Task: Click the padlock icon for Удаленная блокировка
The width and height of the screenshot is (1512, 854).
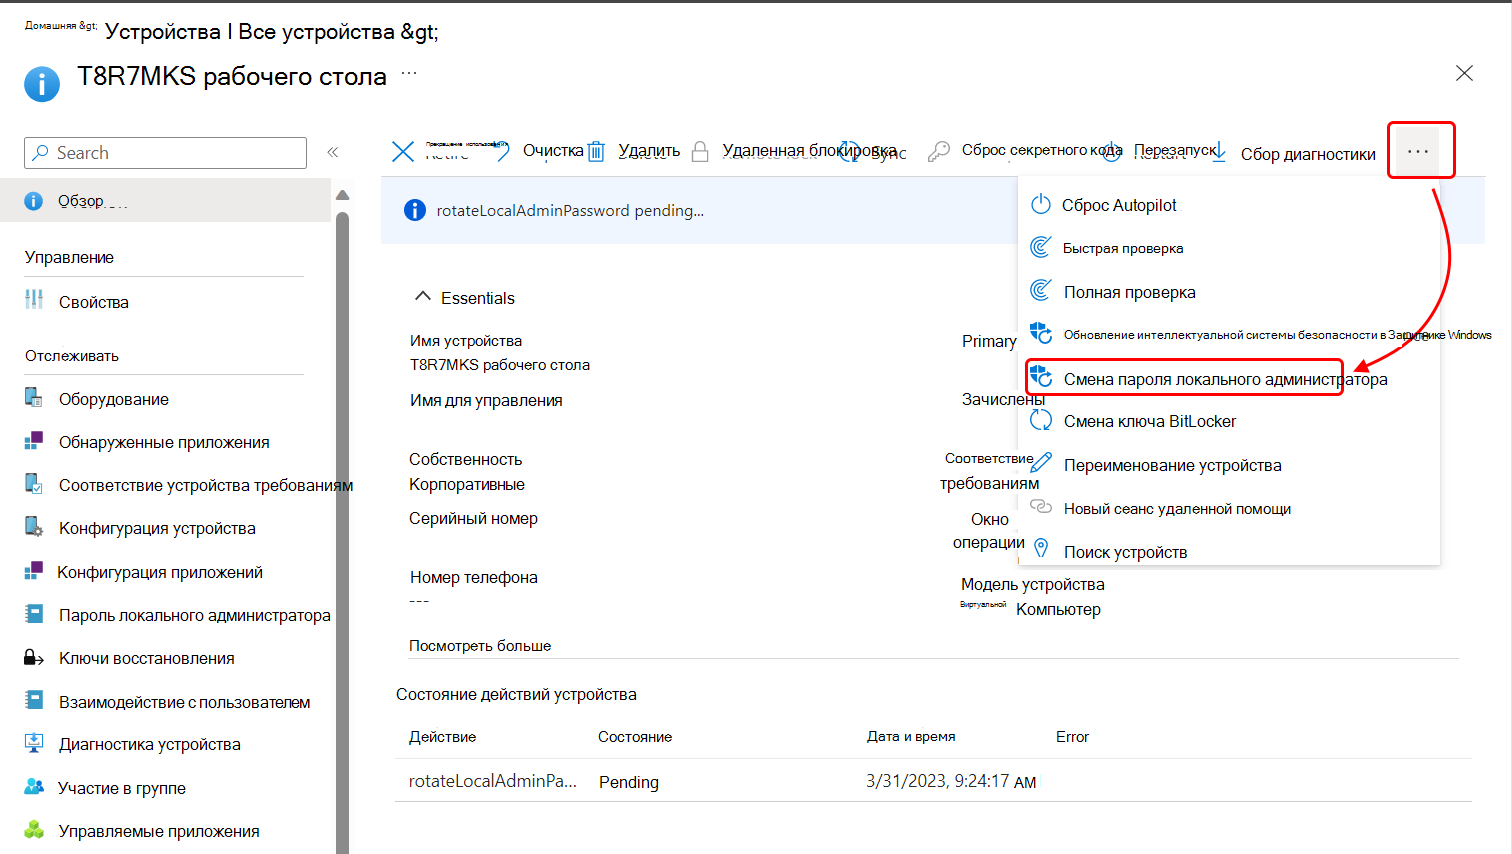Action: [x=700, y=151]
